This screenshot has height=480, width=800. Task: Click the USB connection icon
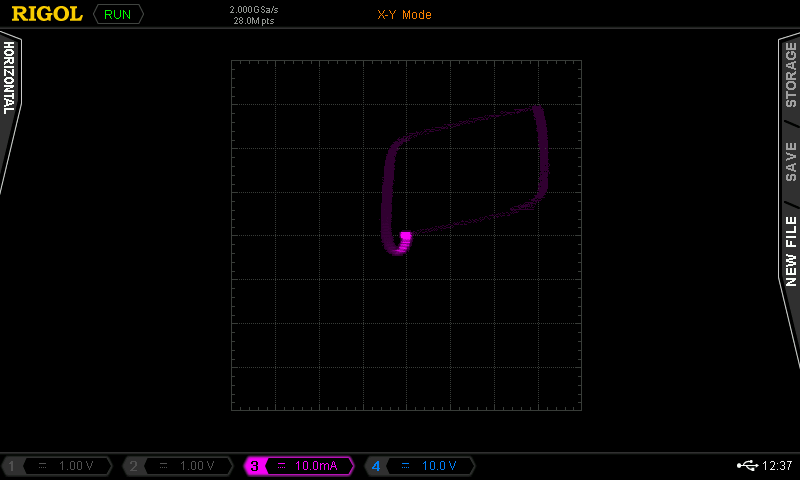(747, 465)
